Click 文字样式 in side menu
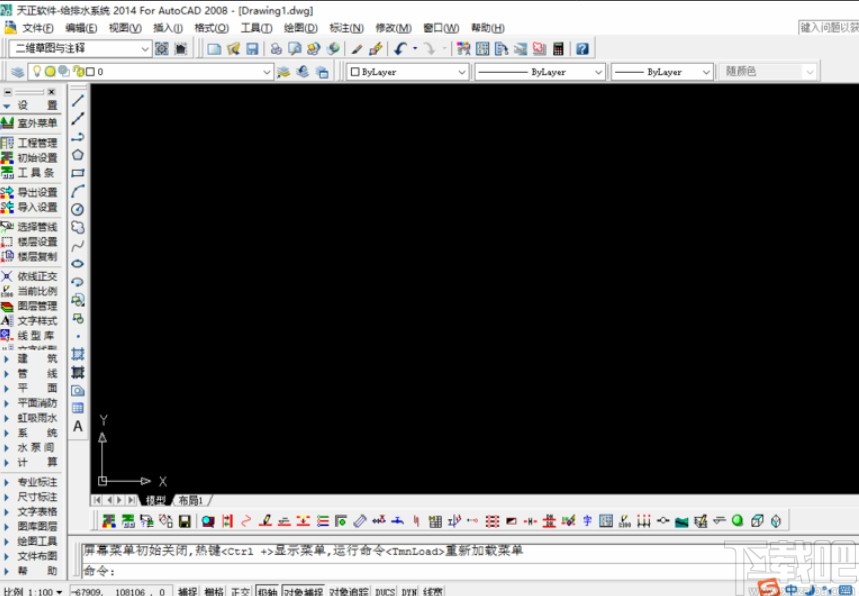The image size is (859, 596). click(x=31, y=320)
